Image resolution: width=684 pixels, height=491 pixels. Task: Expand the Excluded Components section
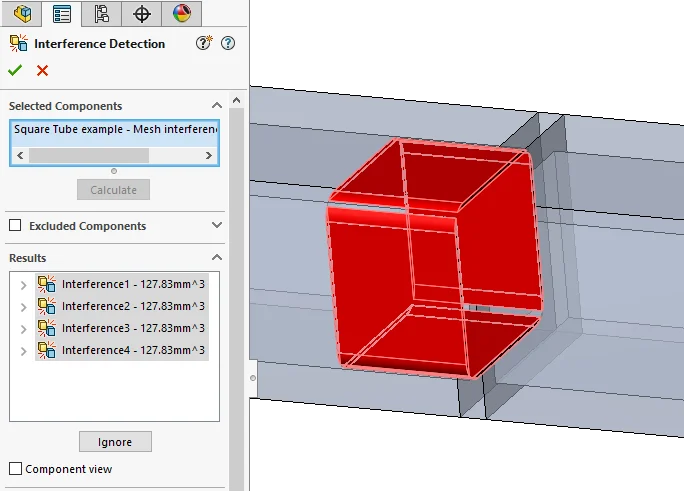[217, 226]
